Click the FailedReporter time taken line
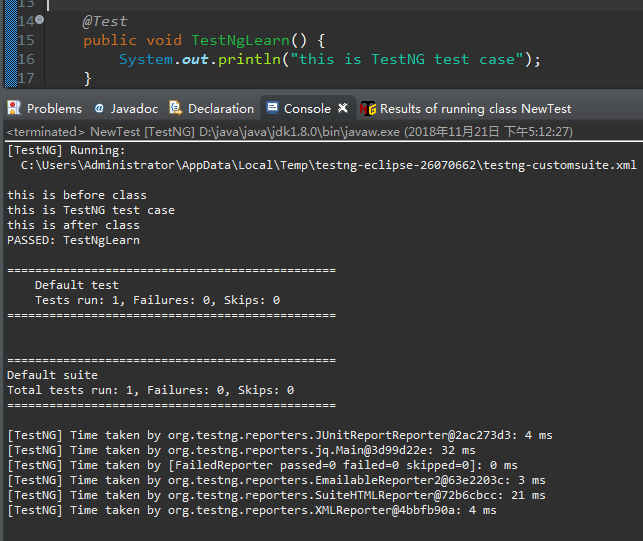Viewport: 643px width, 541px height. 262,465
